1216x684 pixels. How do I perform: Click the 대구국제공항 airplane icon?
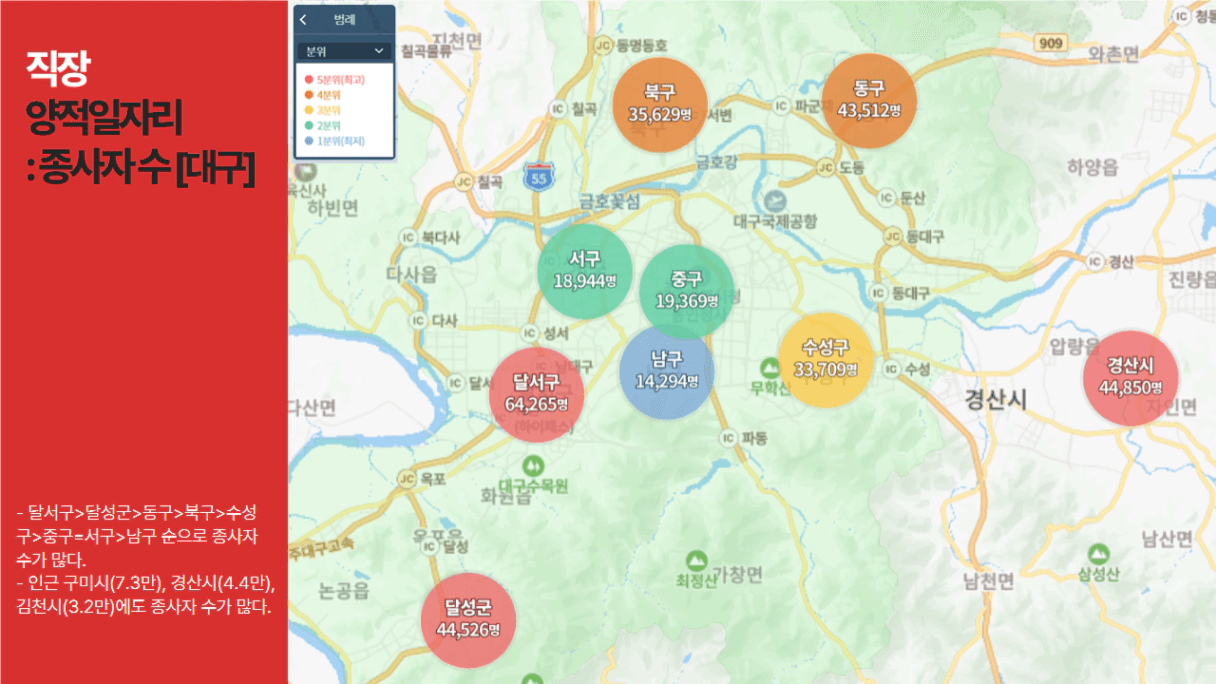tap(776, 200)
